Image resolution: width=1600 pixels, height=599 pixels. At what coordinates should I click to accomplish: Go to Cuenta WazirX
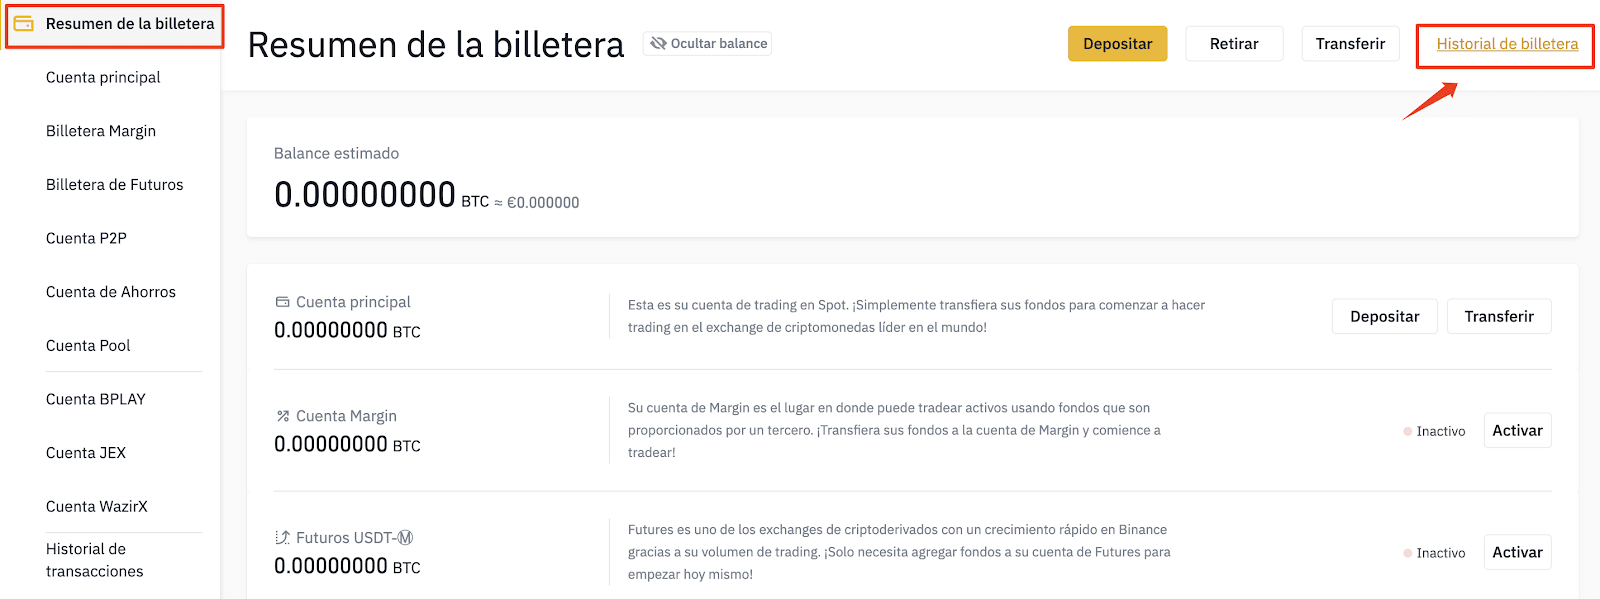tap(97, 507)
